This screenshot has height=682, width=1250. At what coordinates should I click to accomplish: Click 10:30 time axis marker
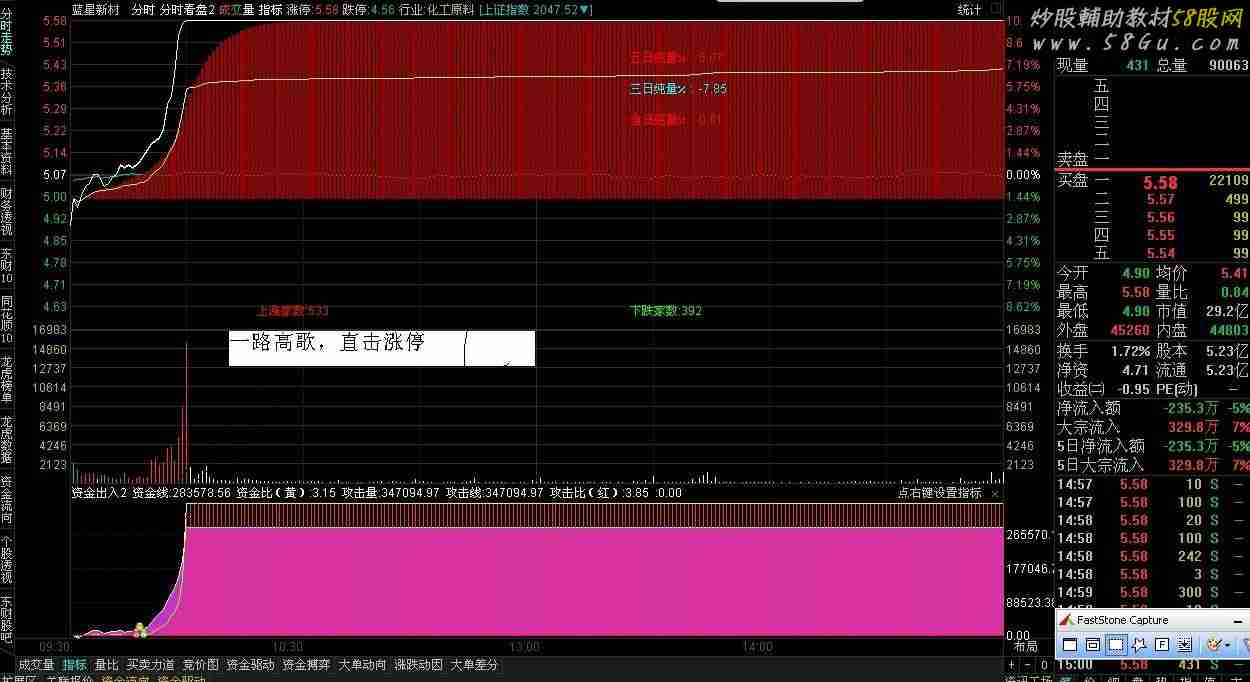click(287, 647)
